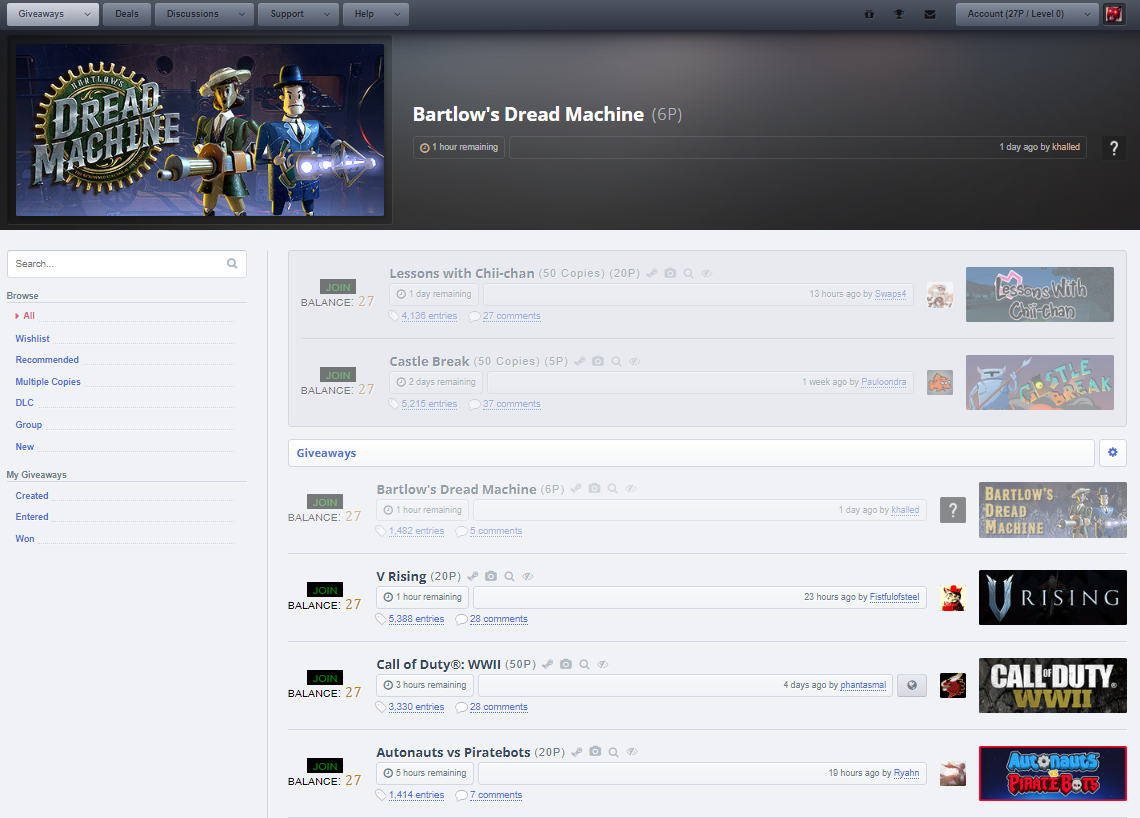Open the Swaps4 user link
The width and height of the screenshot is (1140, 818).
(891, 294)
